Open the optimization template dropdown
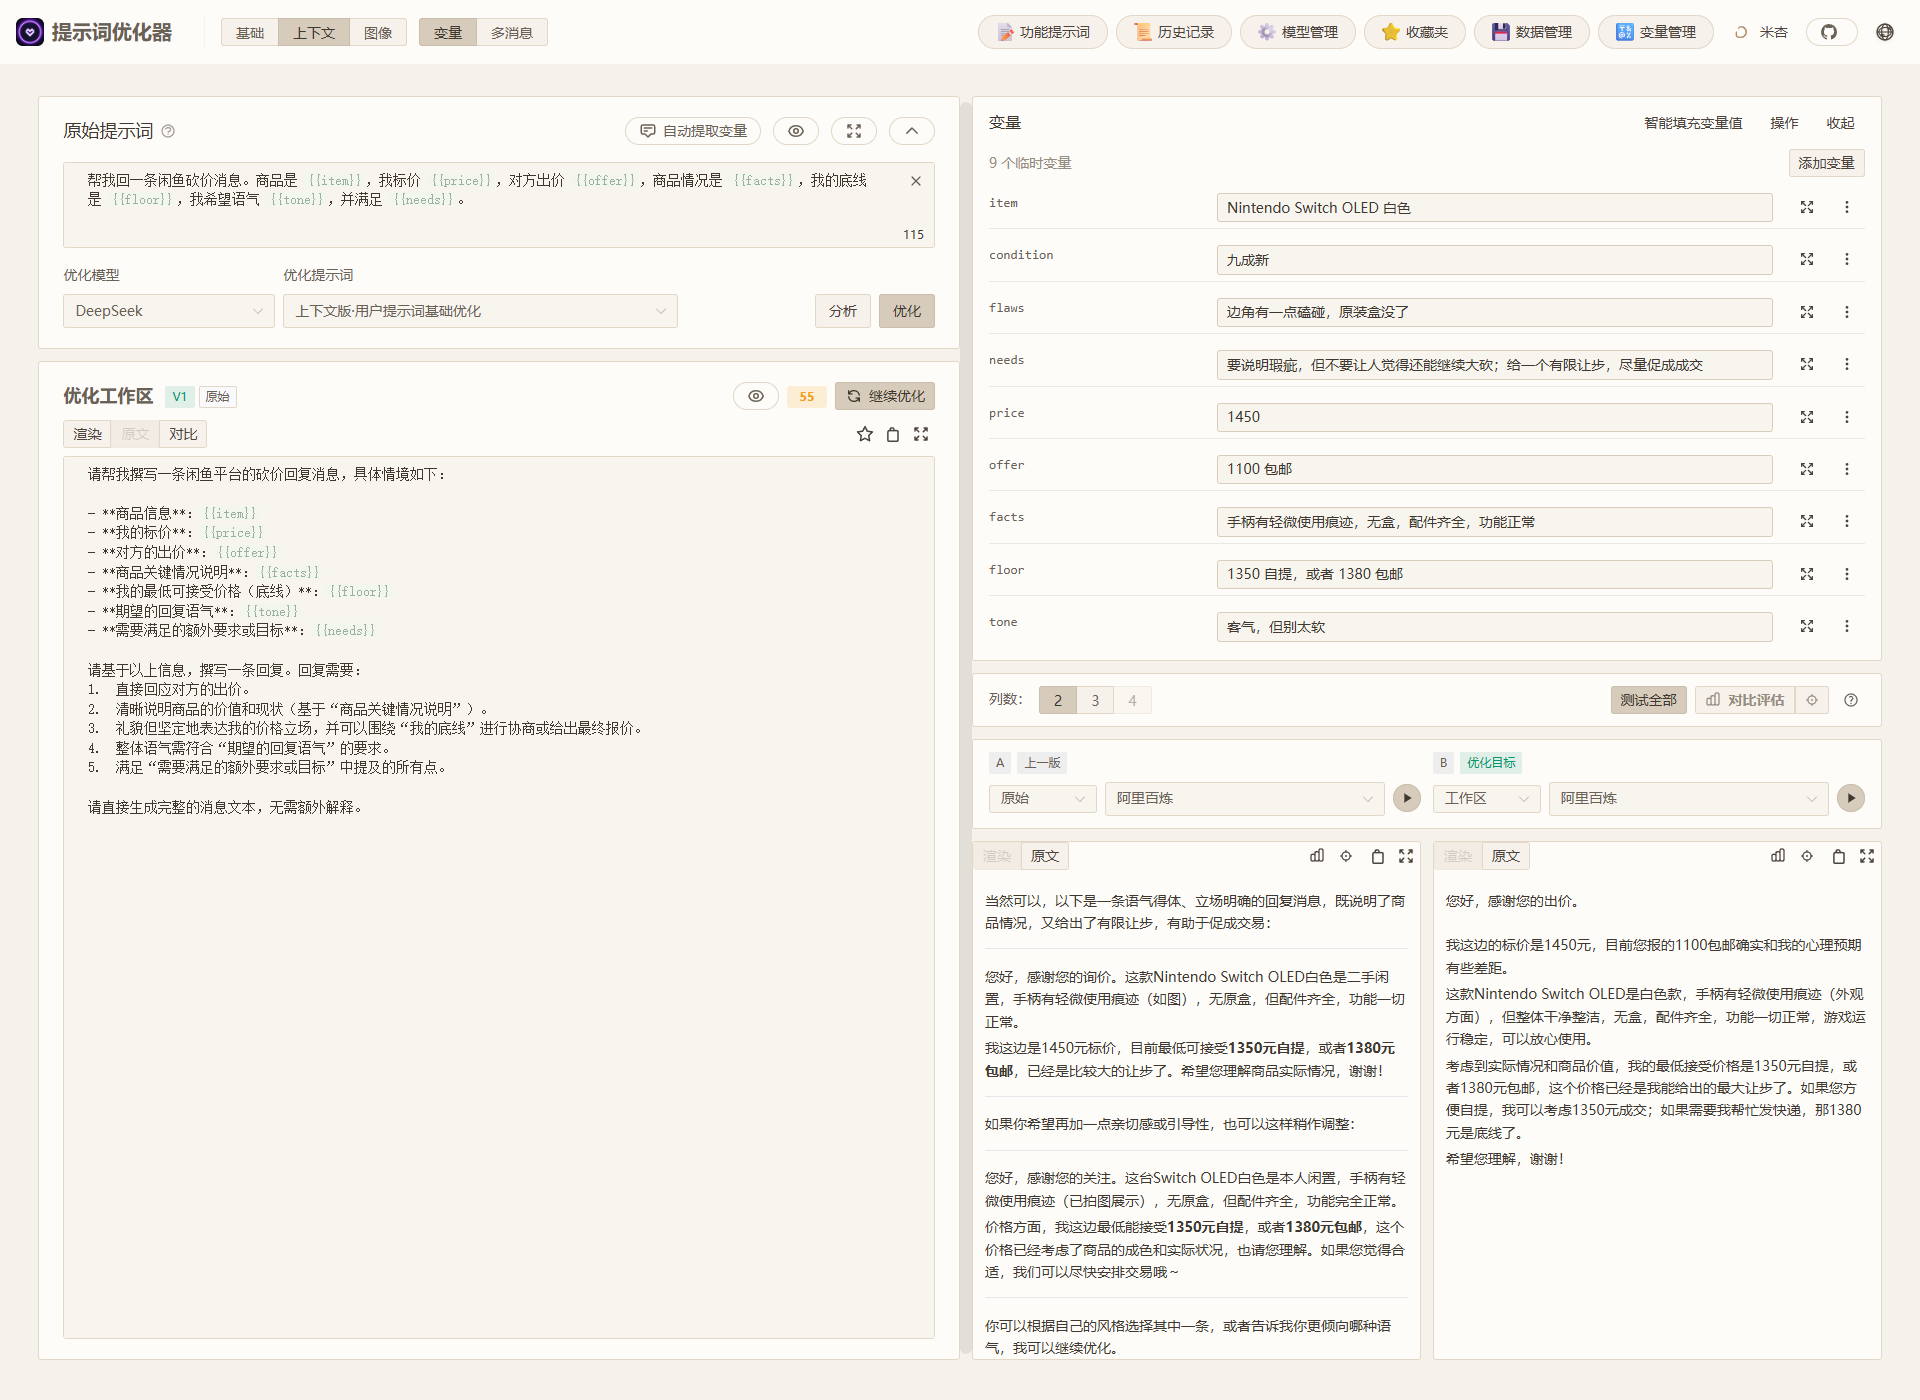Image resolution: width=1920 pixels, height=1400 pixels. [x=480, y=311]
